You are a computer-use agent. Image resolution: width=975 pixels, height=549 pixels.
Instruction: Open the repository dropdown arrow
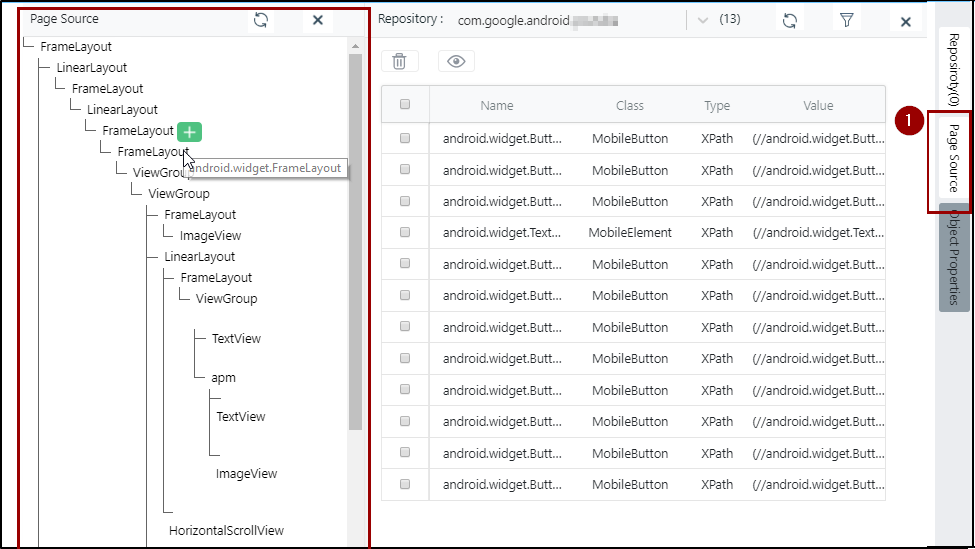point(702,20)
